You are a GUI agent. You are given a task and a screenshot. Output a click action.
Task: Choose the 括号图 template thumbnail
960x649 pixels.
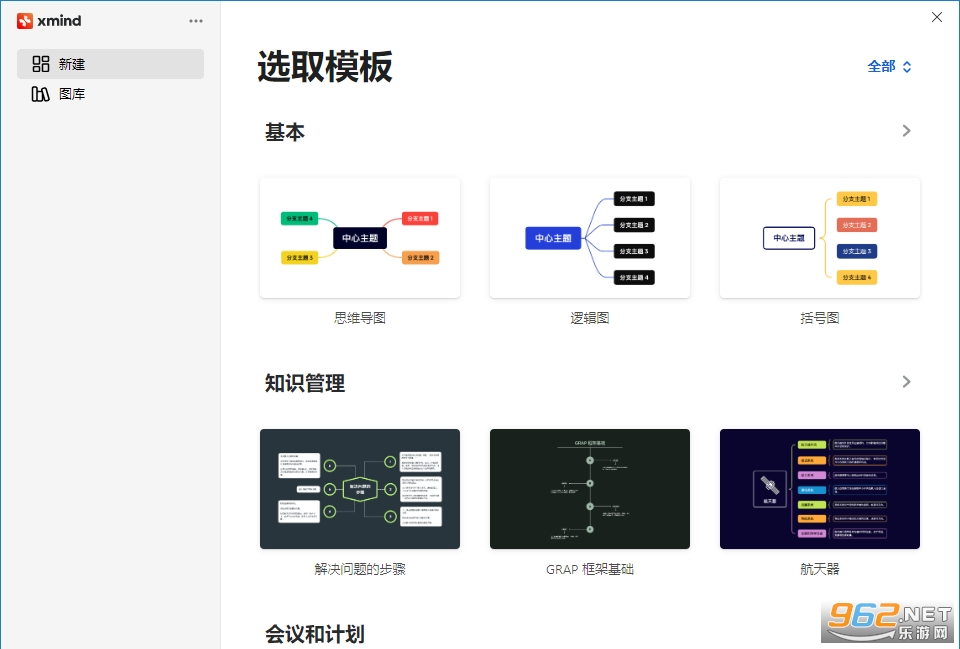820,238
